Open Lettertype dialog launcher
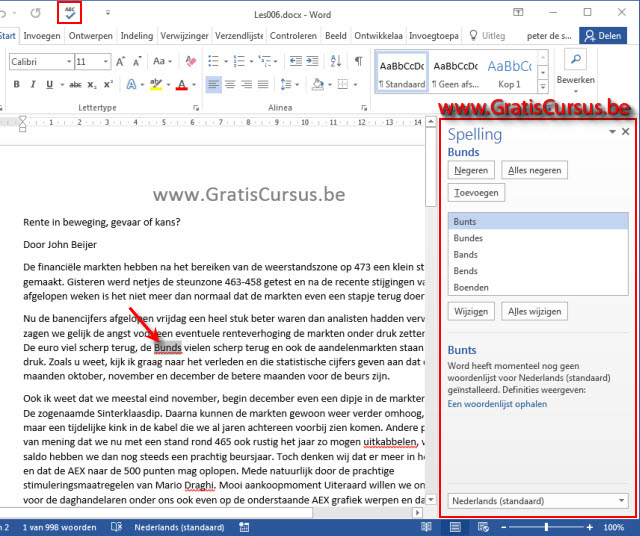 196,108
